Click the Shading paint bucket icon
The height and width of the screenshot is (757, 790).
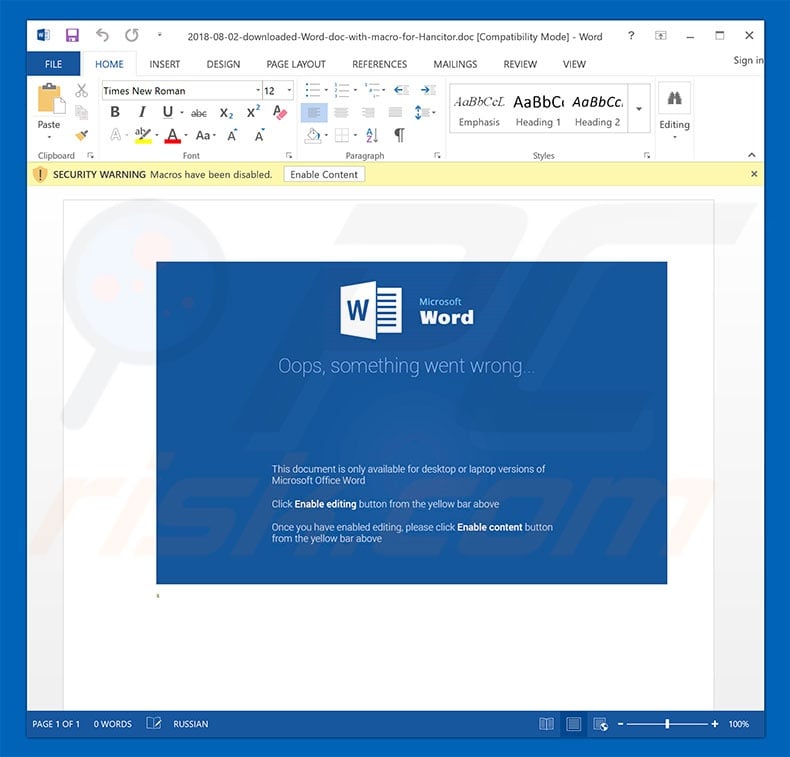click(313, 135)
